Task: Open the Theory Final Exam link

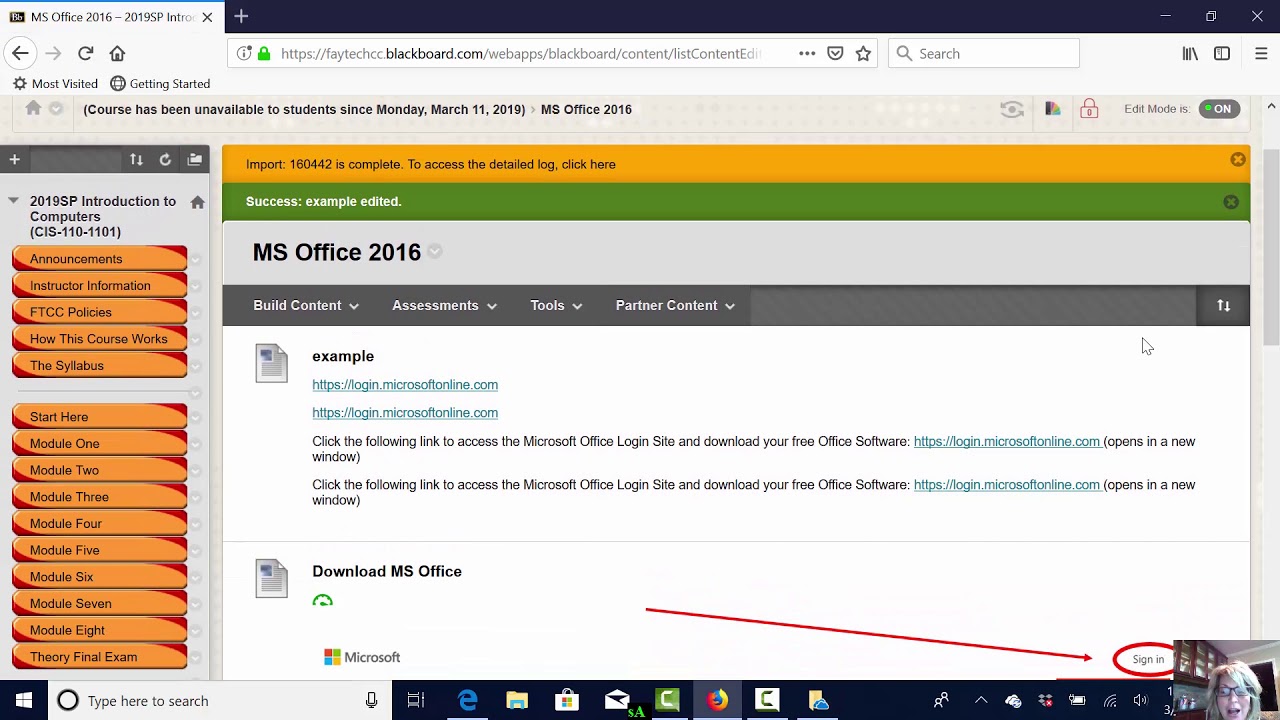Action: point(84,657)
